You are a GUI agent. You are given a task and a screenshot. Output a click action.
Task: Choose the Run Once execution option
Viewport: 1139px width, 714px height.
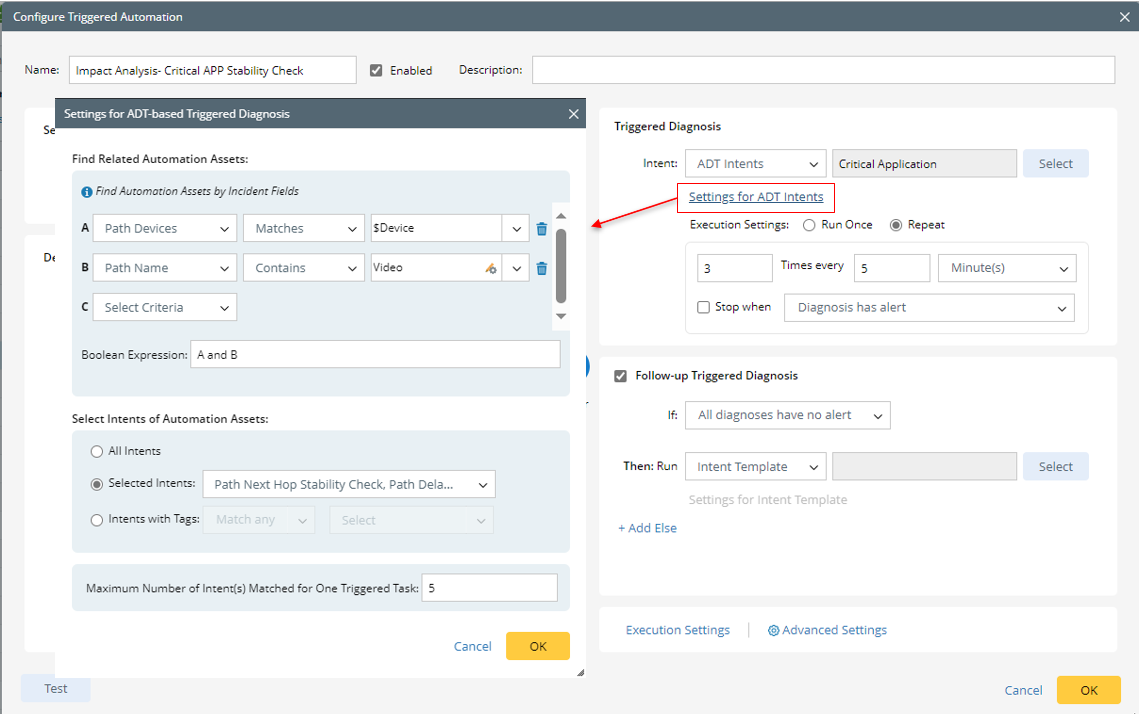(x=809, y=225)
